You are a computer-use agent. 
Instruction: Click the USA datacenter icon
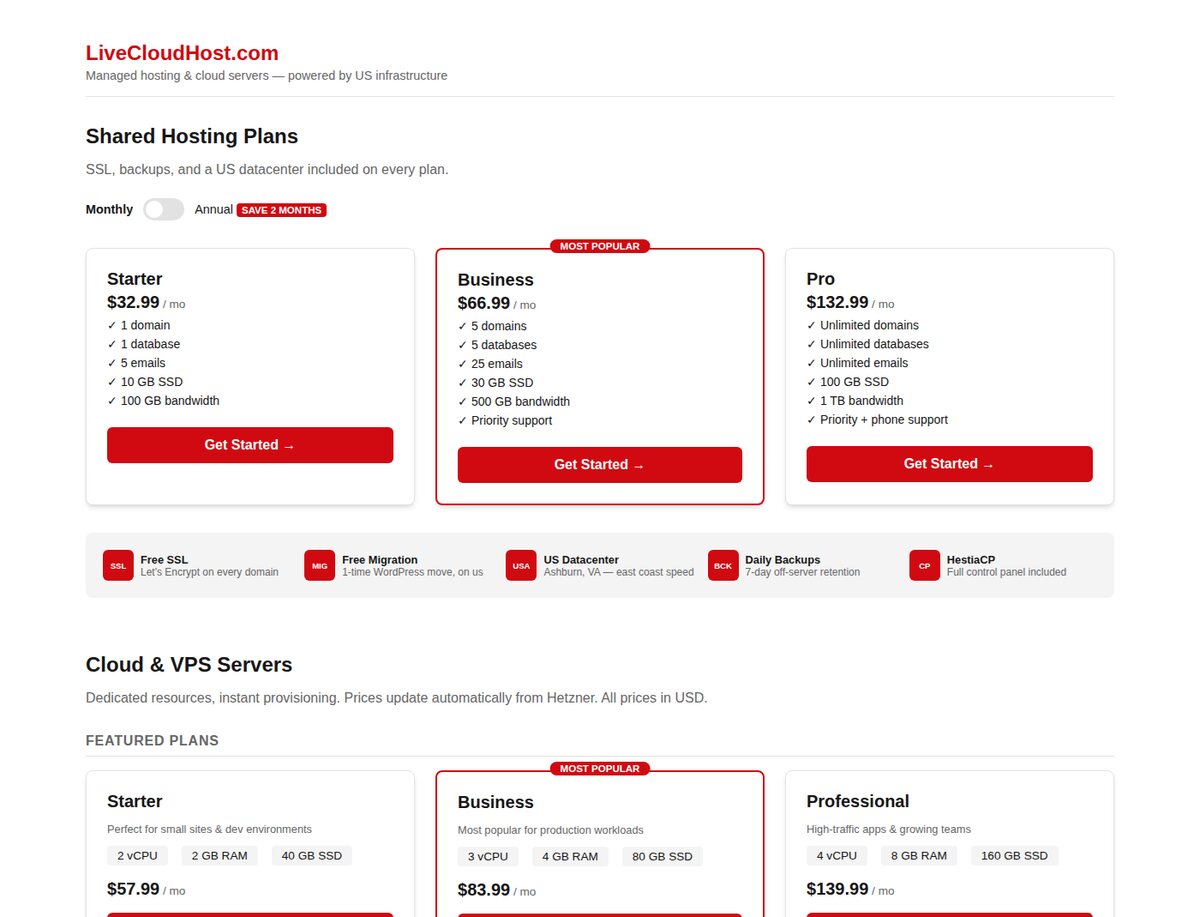tap(521, 565)
